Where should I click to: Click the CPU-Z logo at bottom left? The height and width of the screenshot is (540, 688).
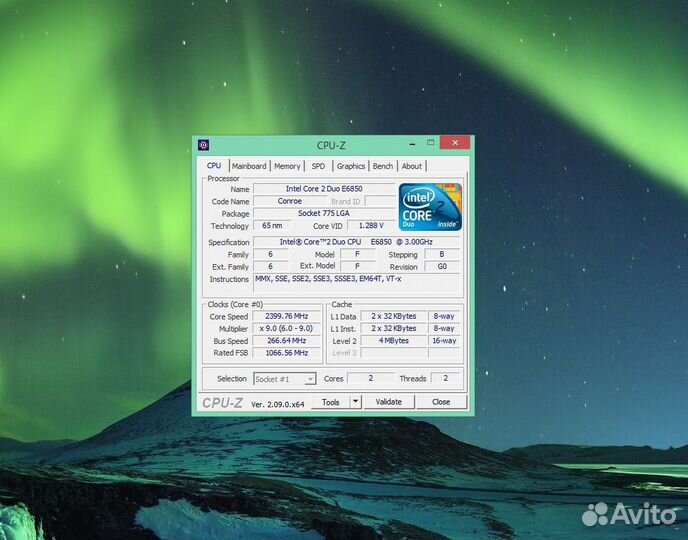point(222,403)
